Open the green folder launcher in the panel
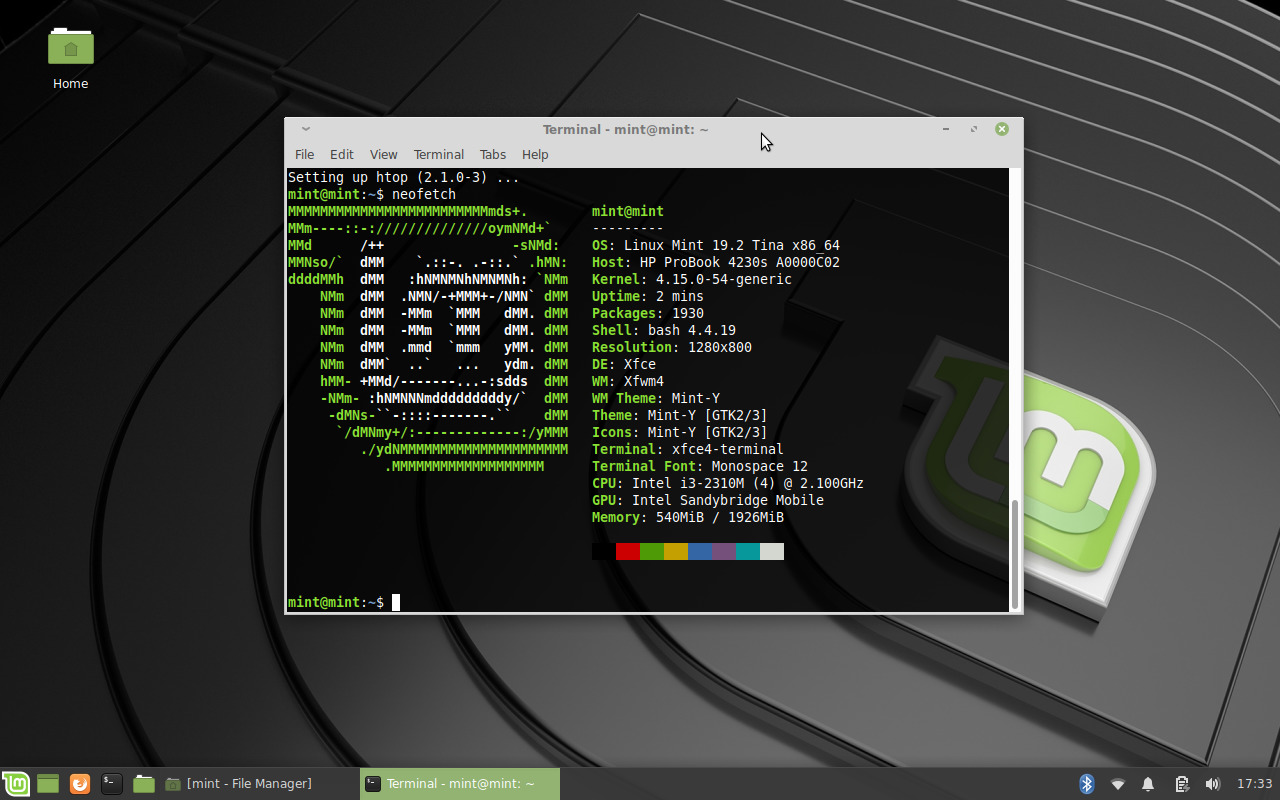Screen dimensions: 1280x800 pos(144,784)
